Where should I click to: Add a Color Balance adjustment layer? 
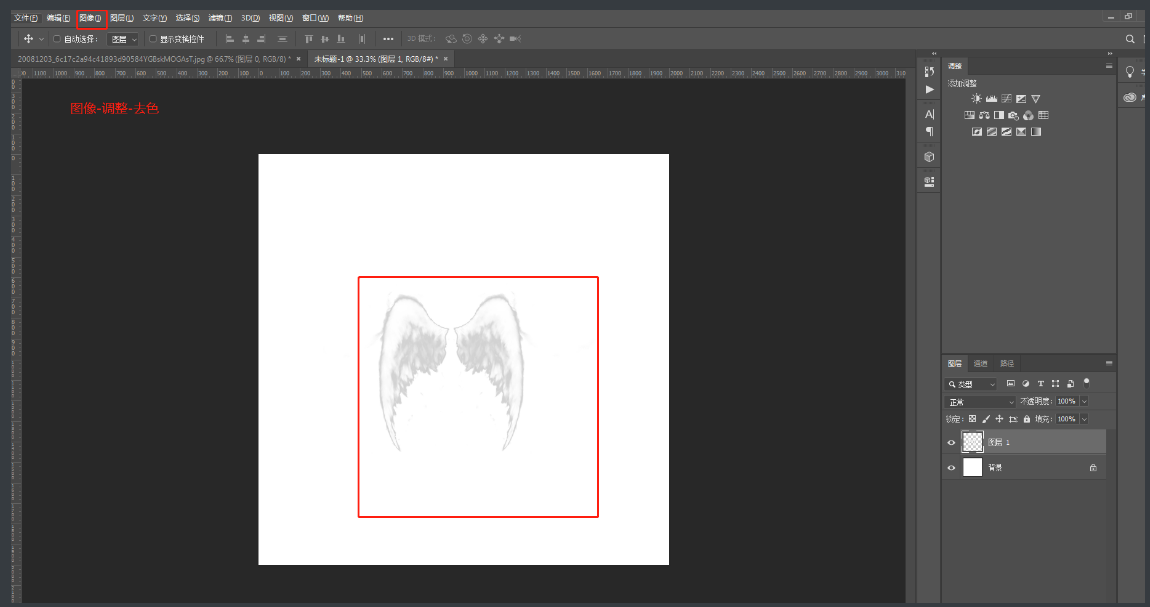point(984,115)
